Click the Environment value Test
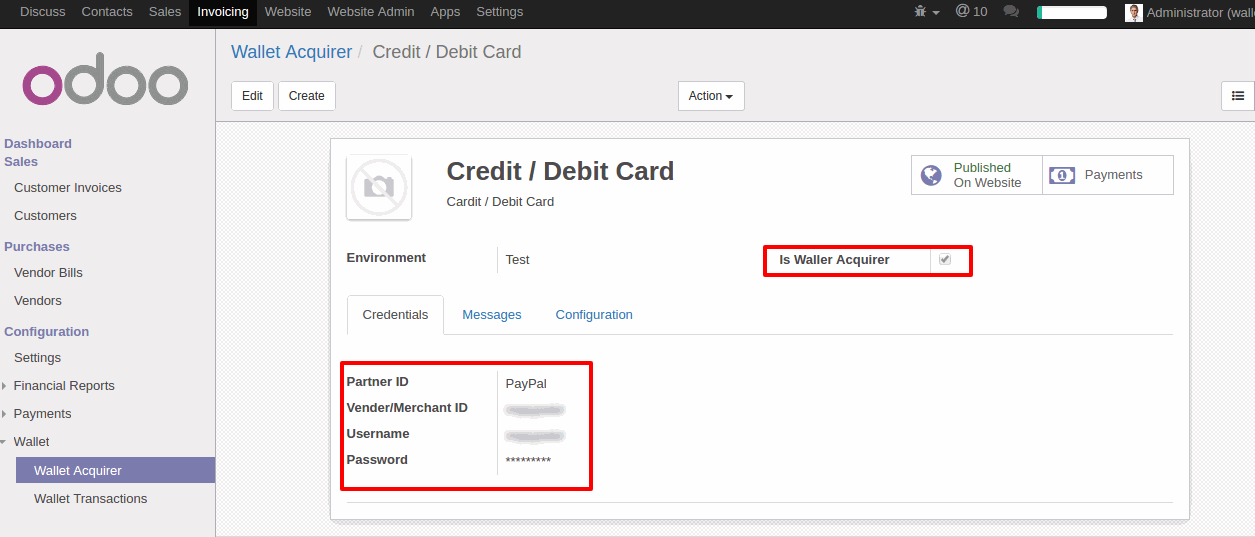Viewport: 1255px width, 537px height. pyautogui.click(x=517, y=260)
